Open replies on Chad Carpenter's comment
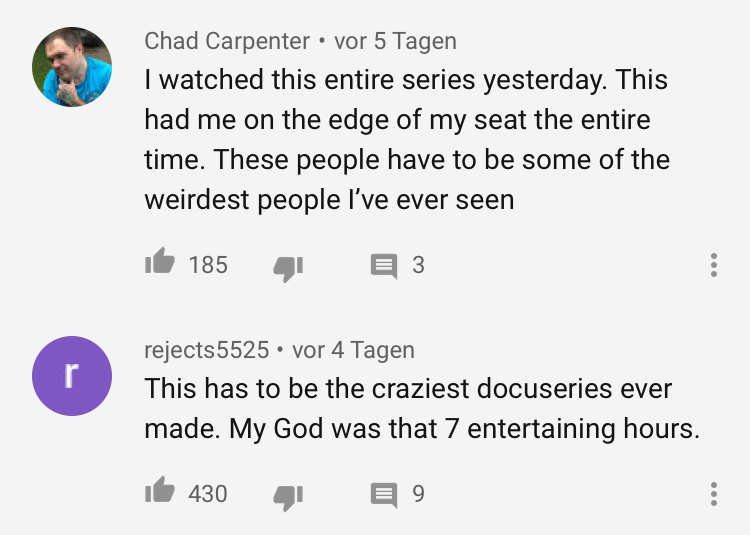 pyautogui.click(x=384, y=265)
